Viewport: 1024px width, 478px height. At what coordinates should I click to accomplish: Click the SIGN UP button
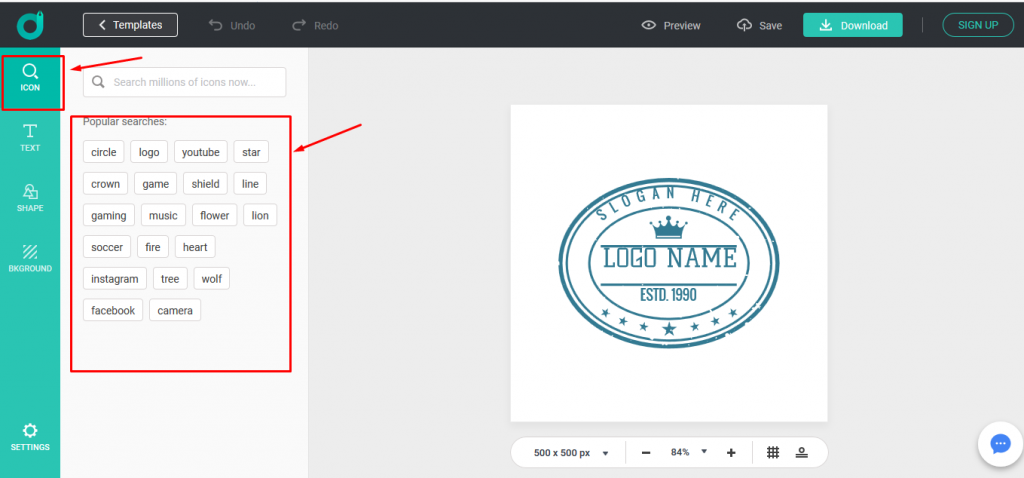tap(978, 25)
